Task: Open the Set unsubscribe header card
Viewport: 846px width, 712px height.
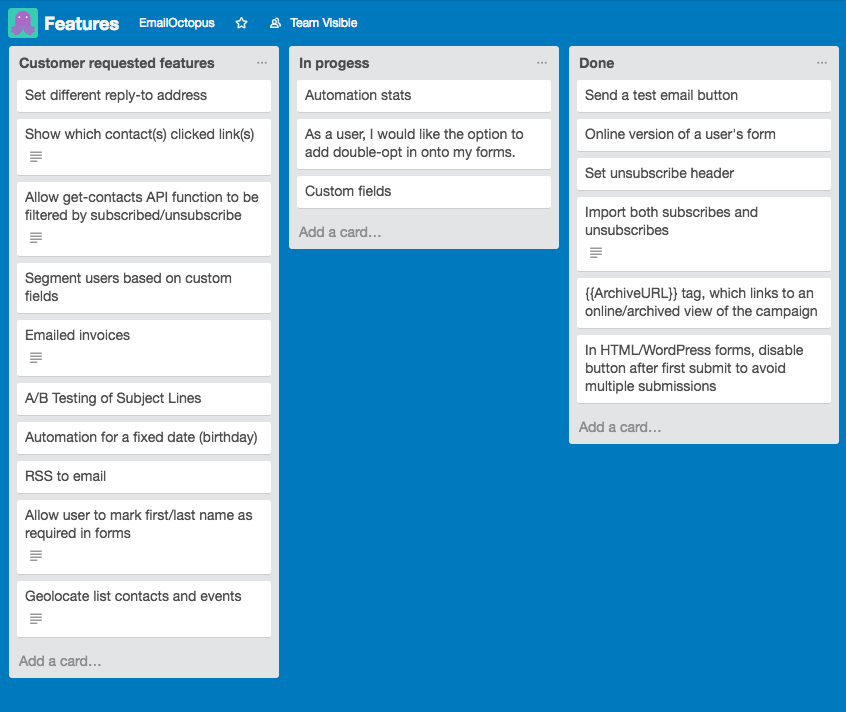Action: pyautogui.click(x=703, y=173)
